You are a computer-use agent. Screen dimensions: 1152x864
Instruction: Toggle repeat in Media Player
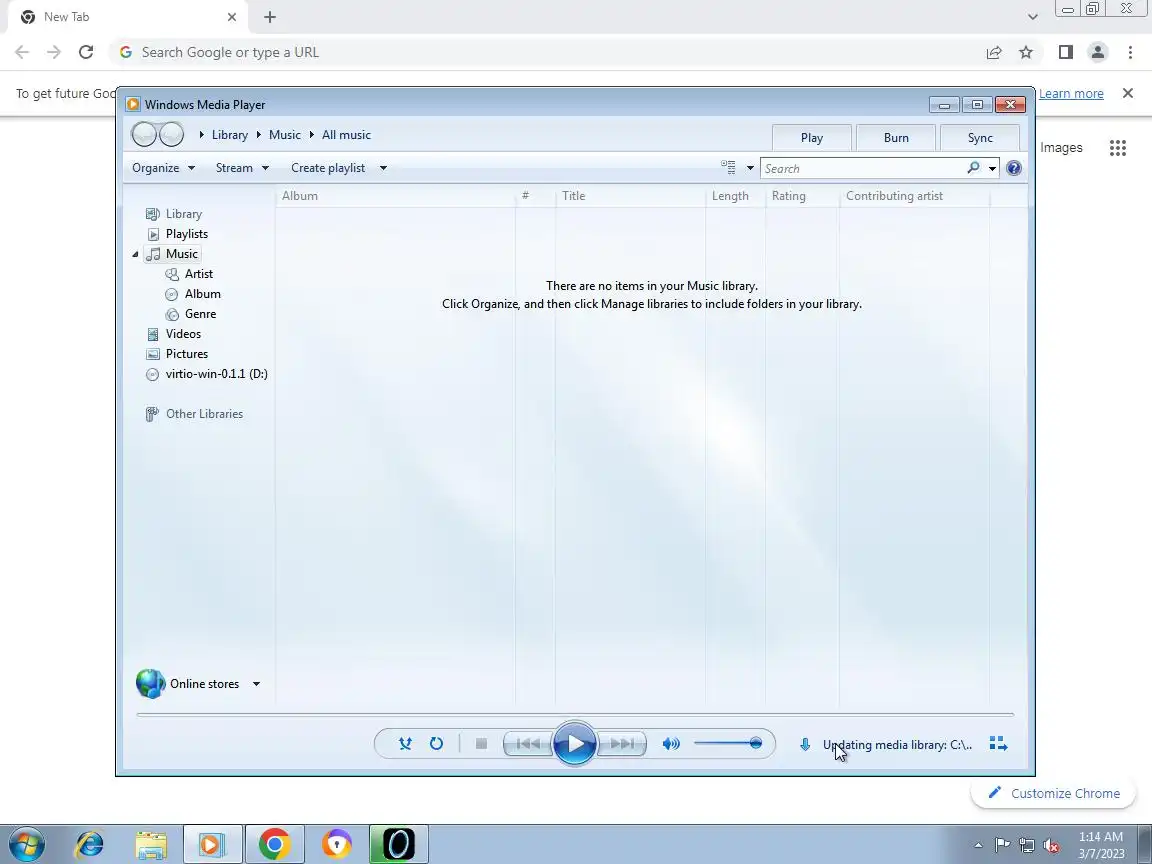tap(436, 744)
